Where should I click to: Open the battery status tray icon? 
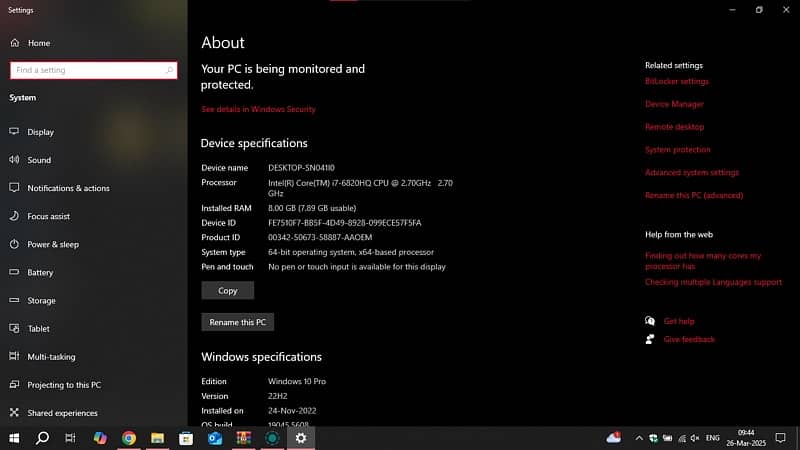pos(667,438)
